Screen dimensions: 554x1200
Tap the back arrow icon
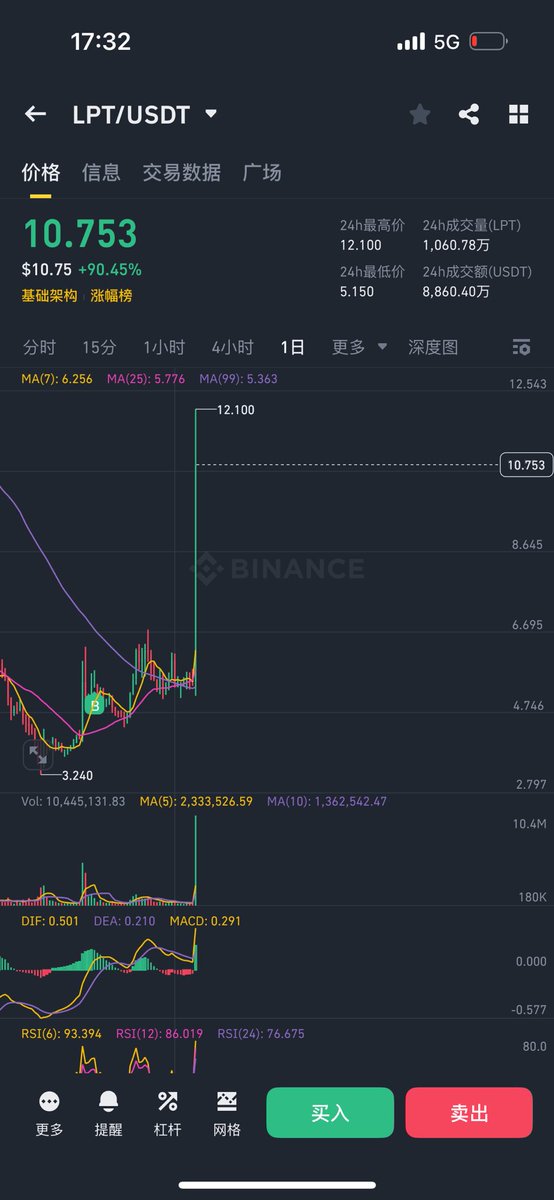click(35, 114)
